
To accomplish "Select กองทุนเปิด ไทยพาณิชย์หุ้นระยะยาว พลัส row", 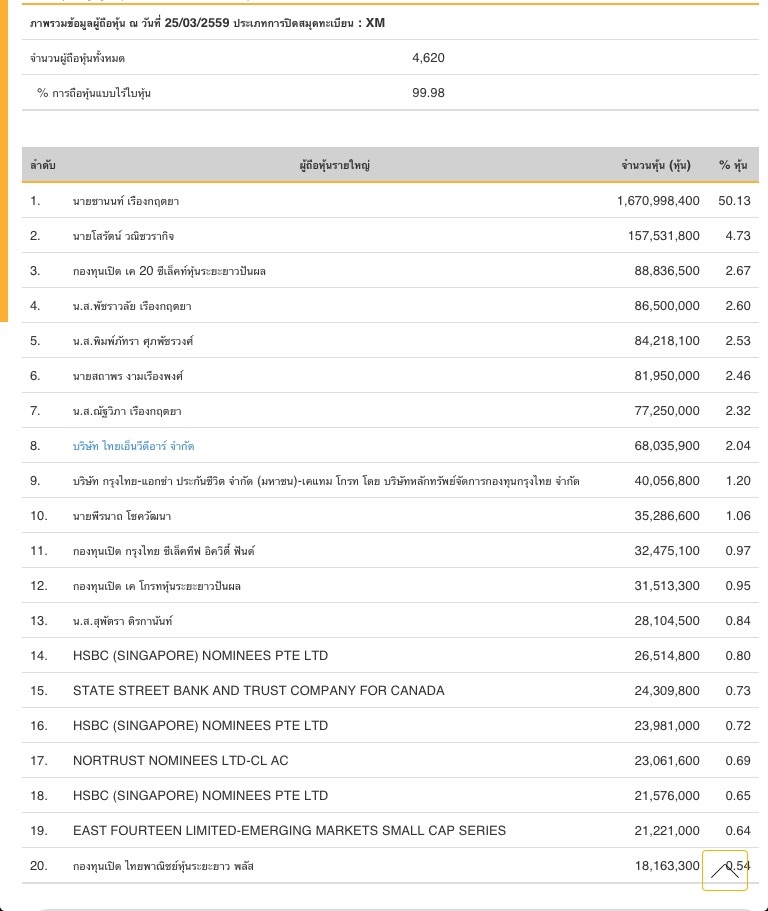I will pos(390,866).
